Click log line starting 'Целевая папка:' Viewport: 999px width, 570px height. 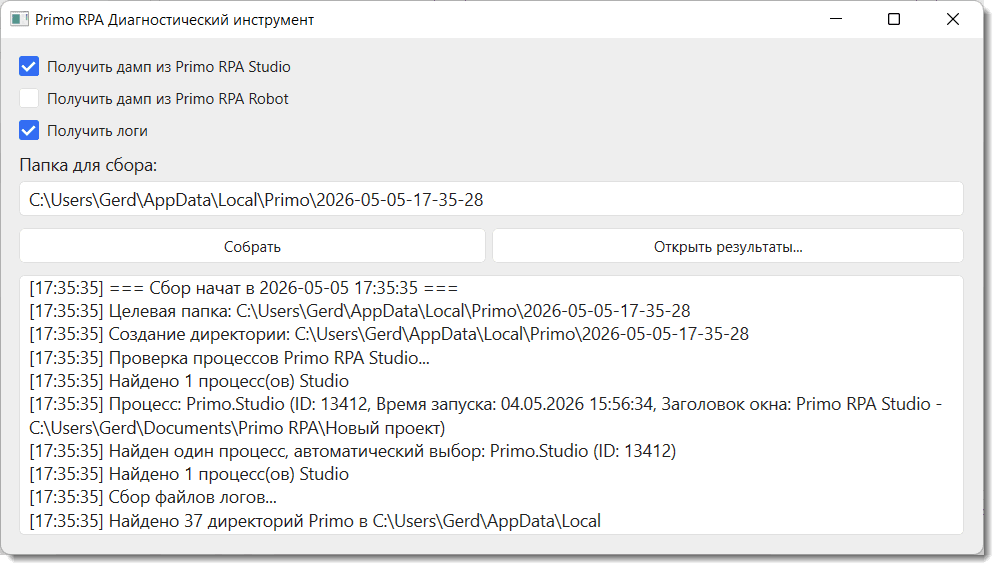360,311
